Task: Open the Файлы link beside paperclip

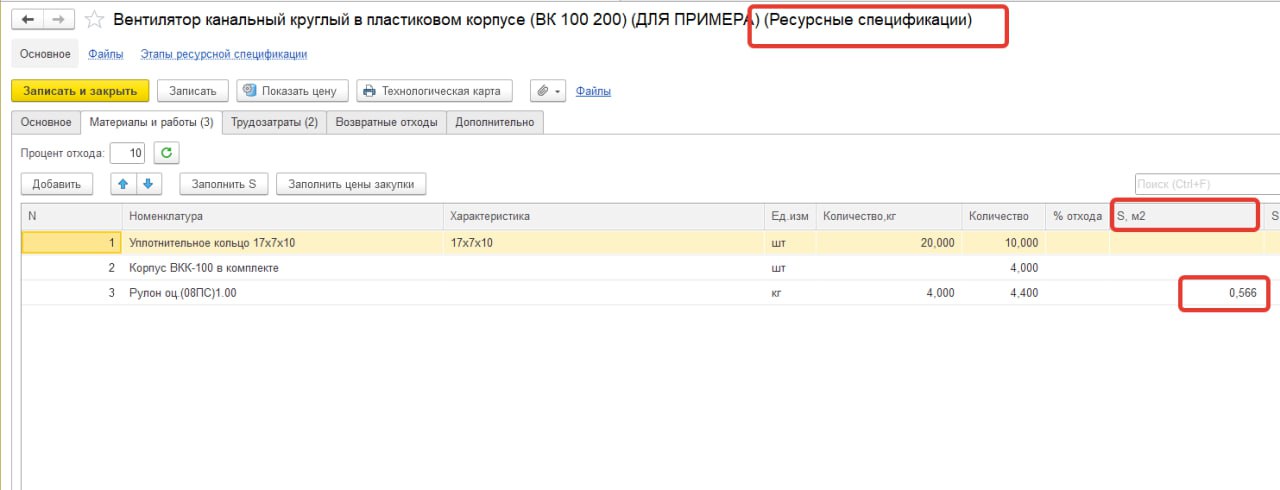Action: pyautogui.click(x=593, y=91)
